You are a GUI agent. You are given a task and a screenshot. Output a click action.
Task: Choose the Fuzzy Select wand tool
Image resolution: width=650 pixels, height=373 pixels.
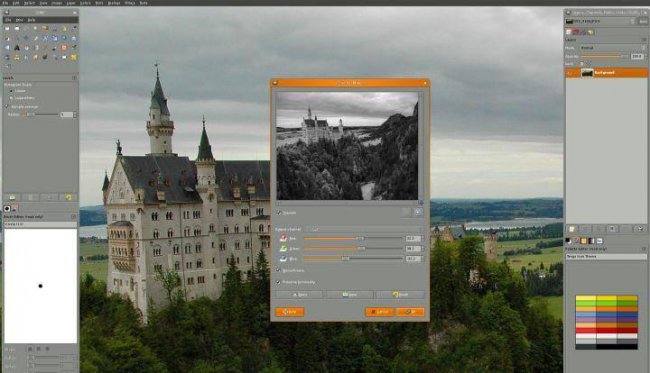click(x=36, y=29)
